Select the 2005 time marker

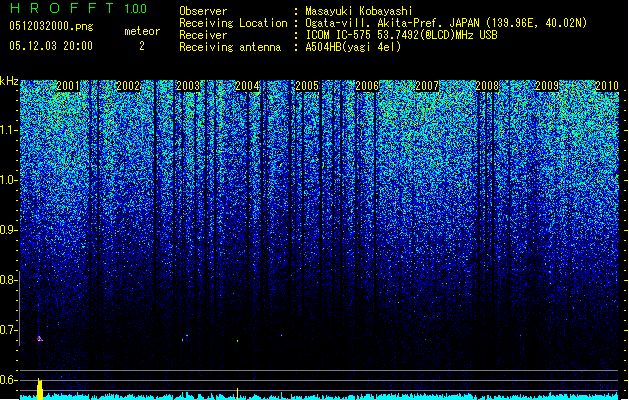307,86
